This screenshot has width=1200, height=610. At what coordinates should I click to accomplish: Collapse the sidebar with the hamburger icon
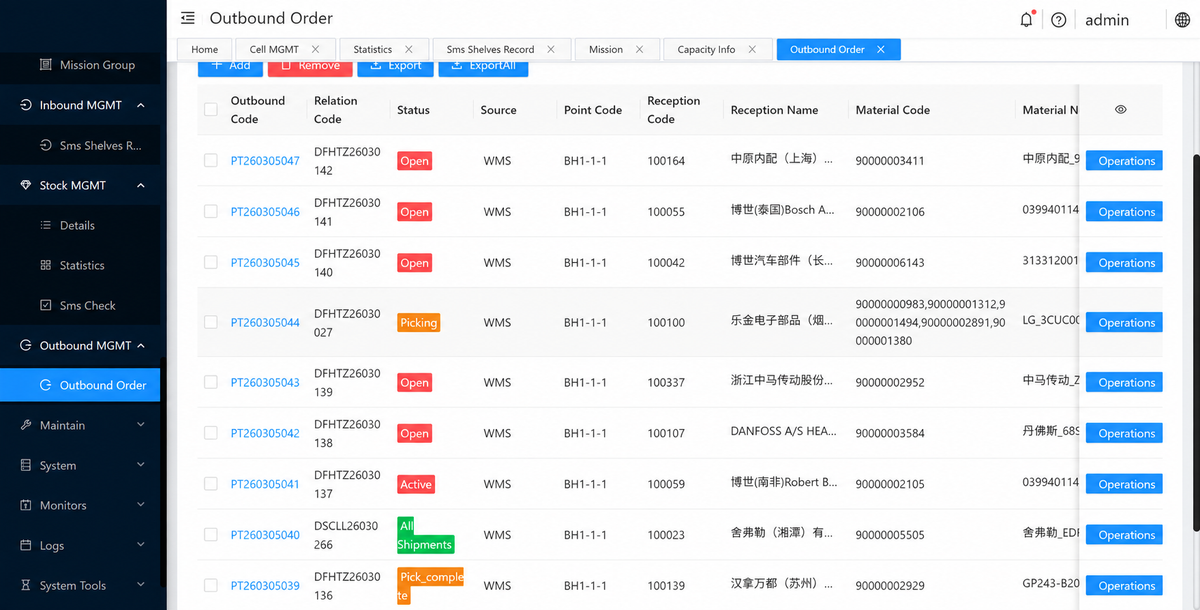click(188, 19)
